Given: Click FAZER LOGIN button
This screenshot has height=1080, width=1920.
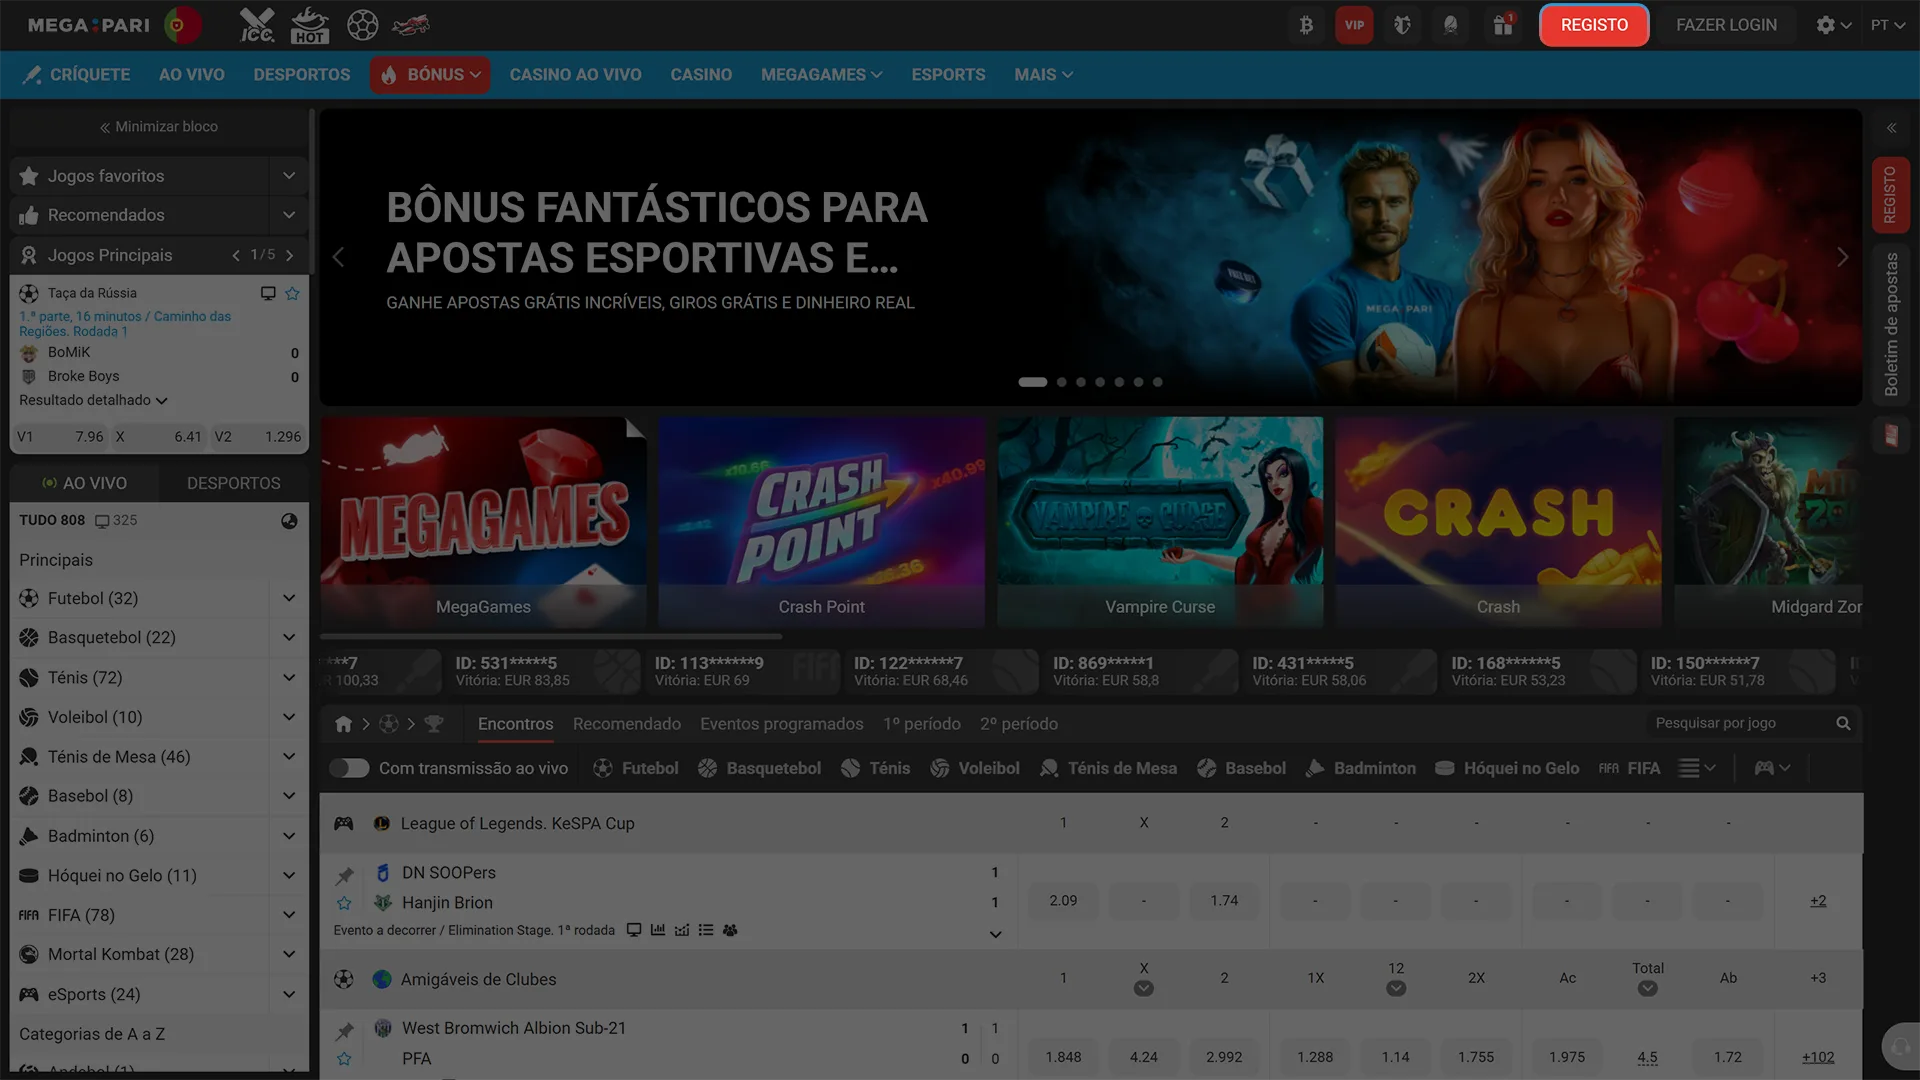Looking at the screenshot, I should 1726,25.
